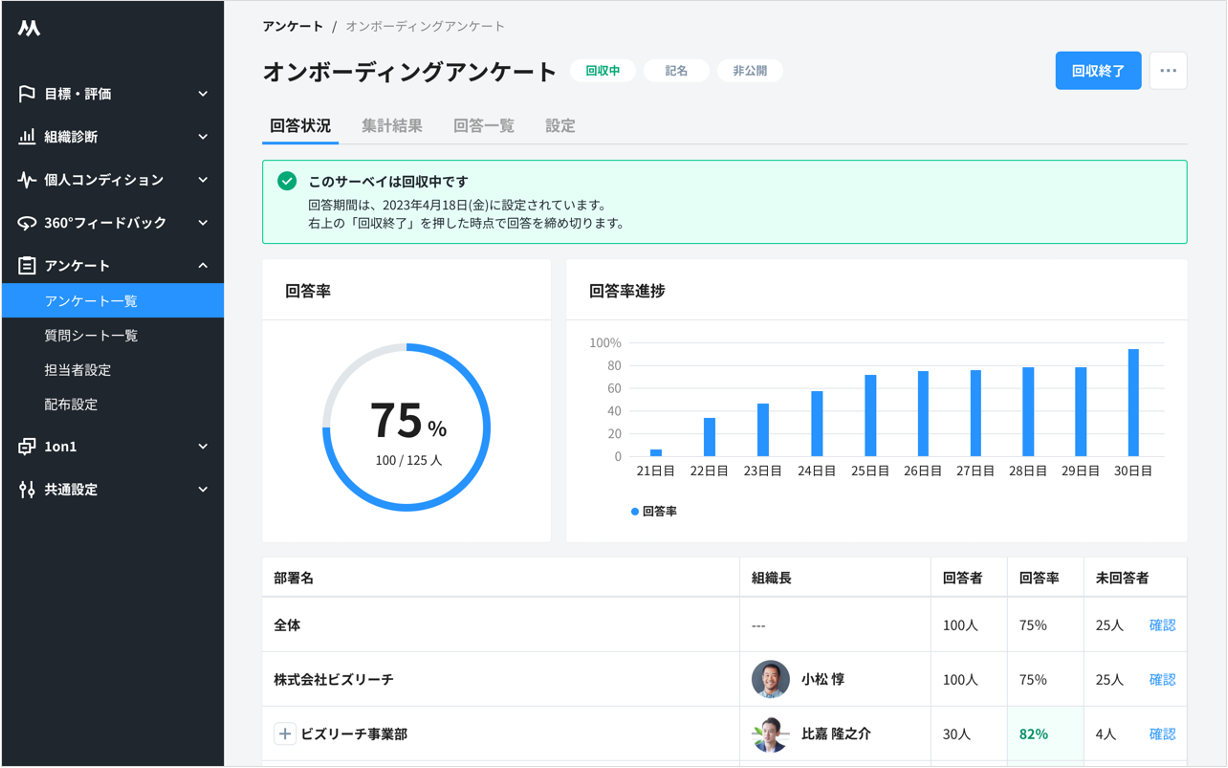
Task: Click the アンケート list icon in sidebar
Action: (28, 265)
